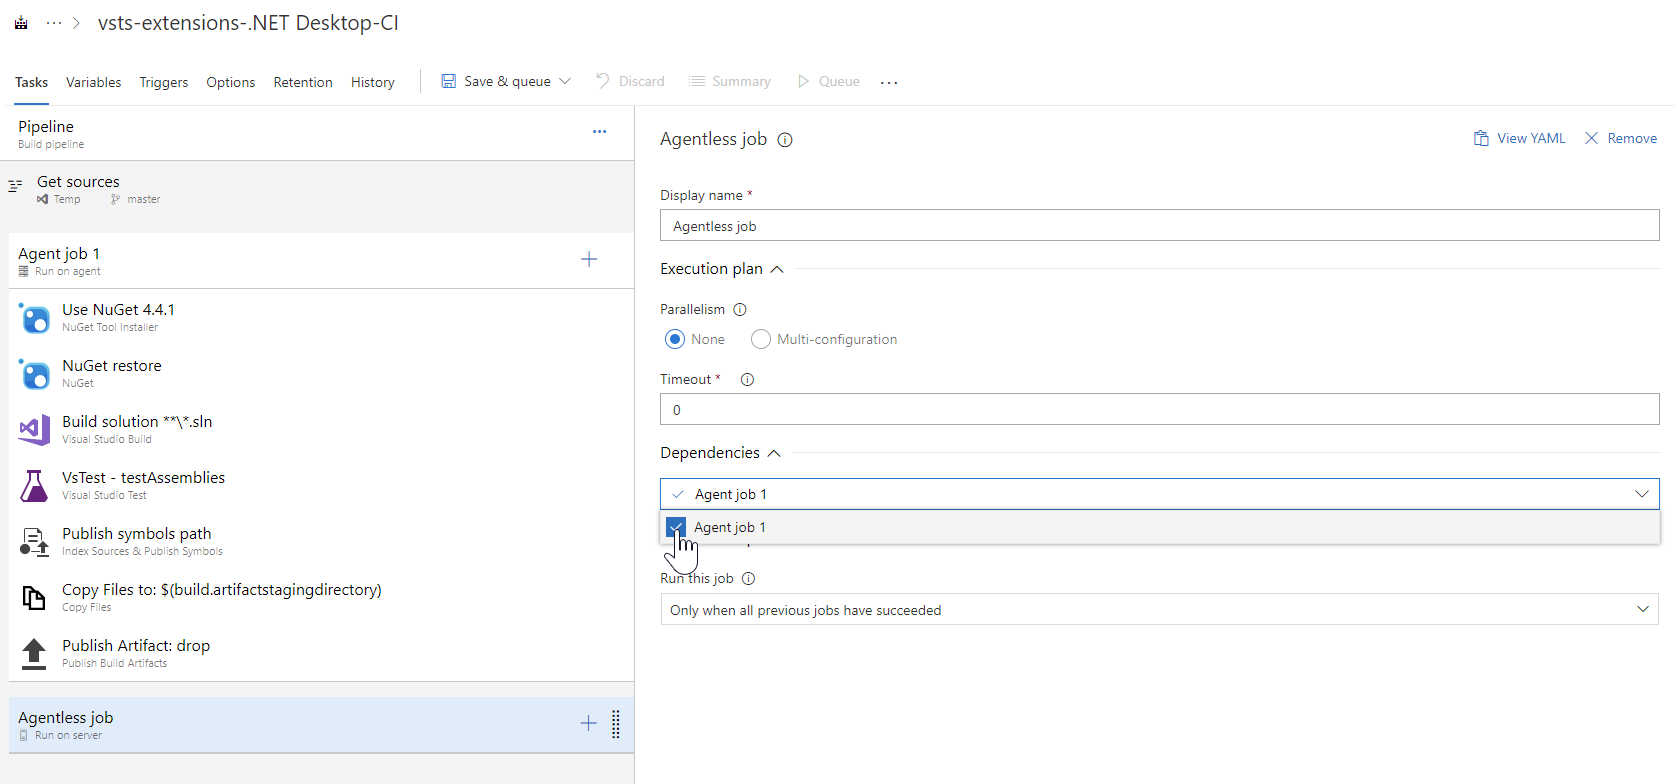
Task: Click the Timeout input field
Action: (x=1159, y=410)
